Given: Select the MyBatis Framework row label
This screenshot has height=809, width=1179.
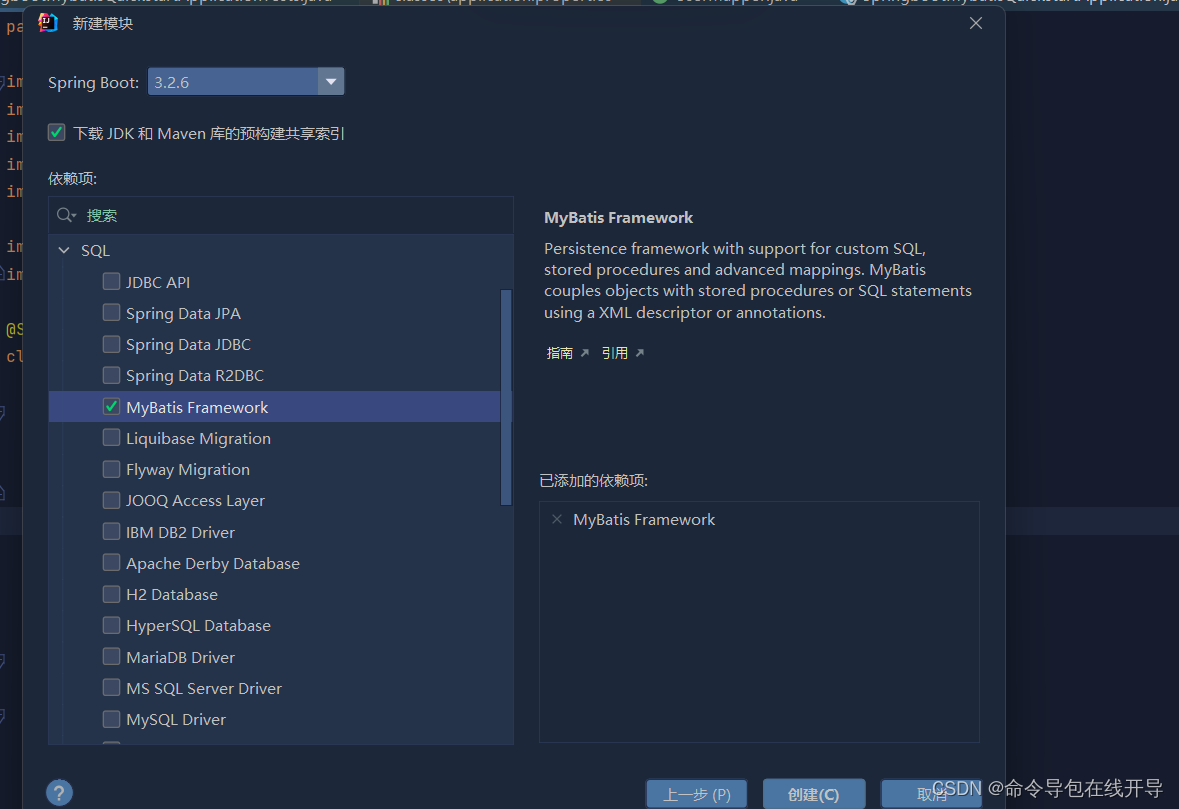Looking at the screenshot, I should (x=197, y=408).
